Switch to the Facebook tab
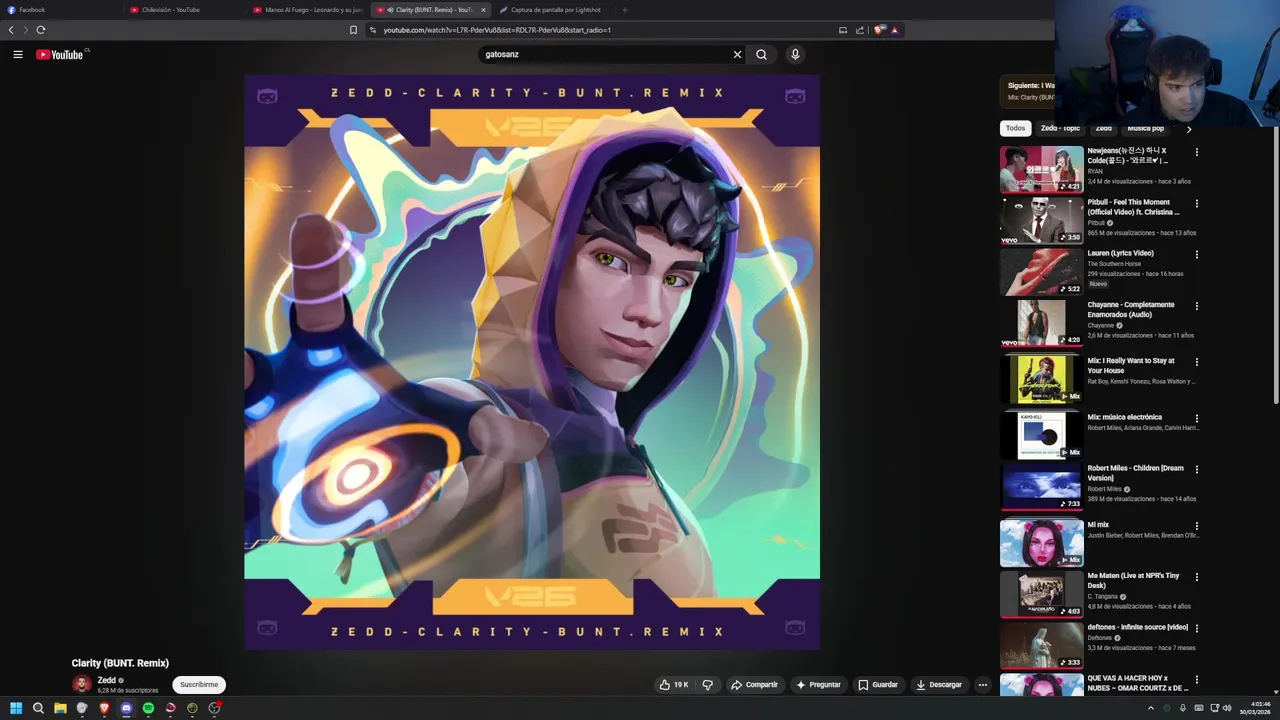This screenshot has height=720, width=1280. pos(60,10)
